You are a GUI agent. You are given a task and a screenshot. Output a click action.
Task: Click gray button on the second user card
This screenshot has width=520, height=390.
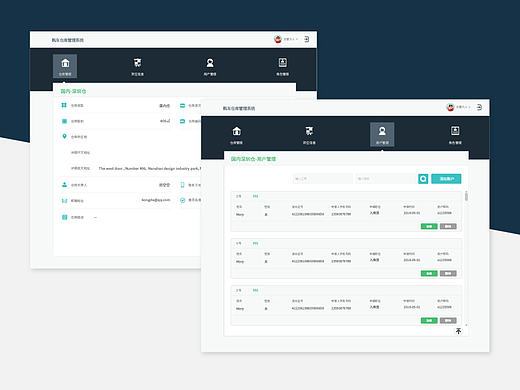pos(448,273)
